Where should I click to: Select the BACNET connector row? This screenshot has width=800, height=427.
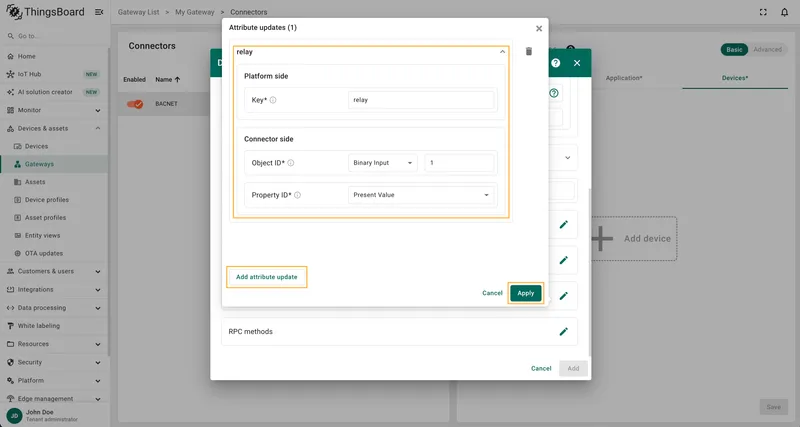(163, 104)
